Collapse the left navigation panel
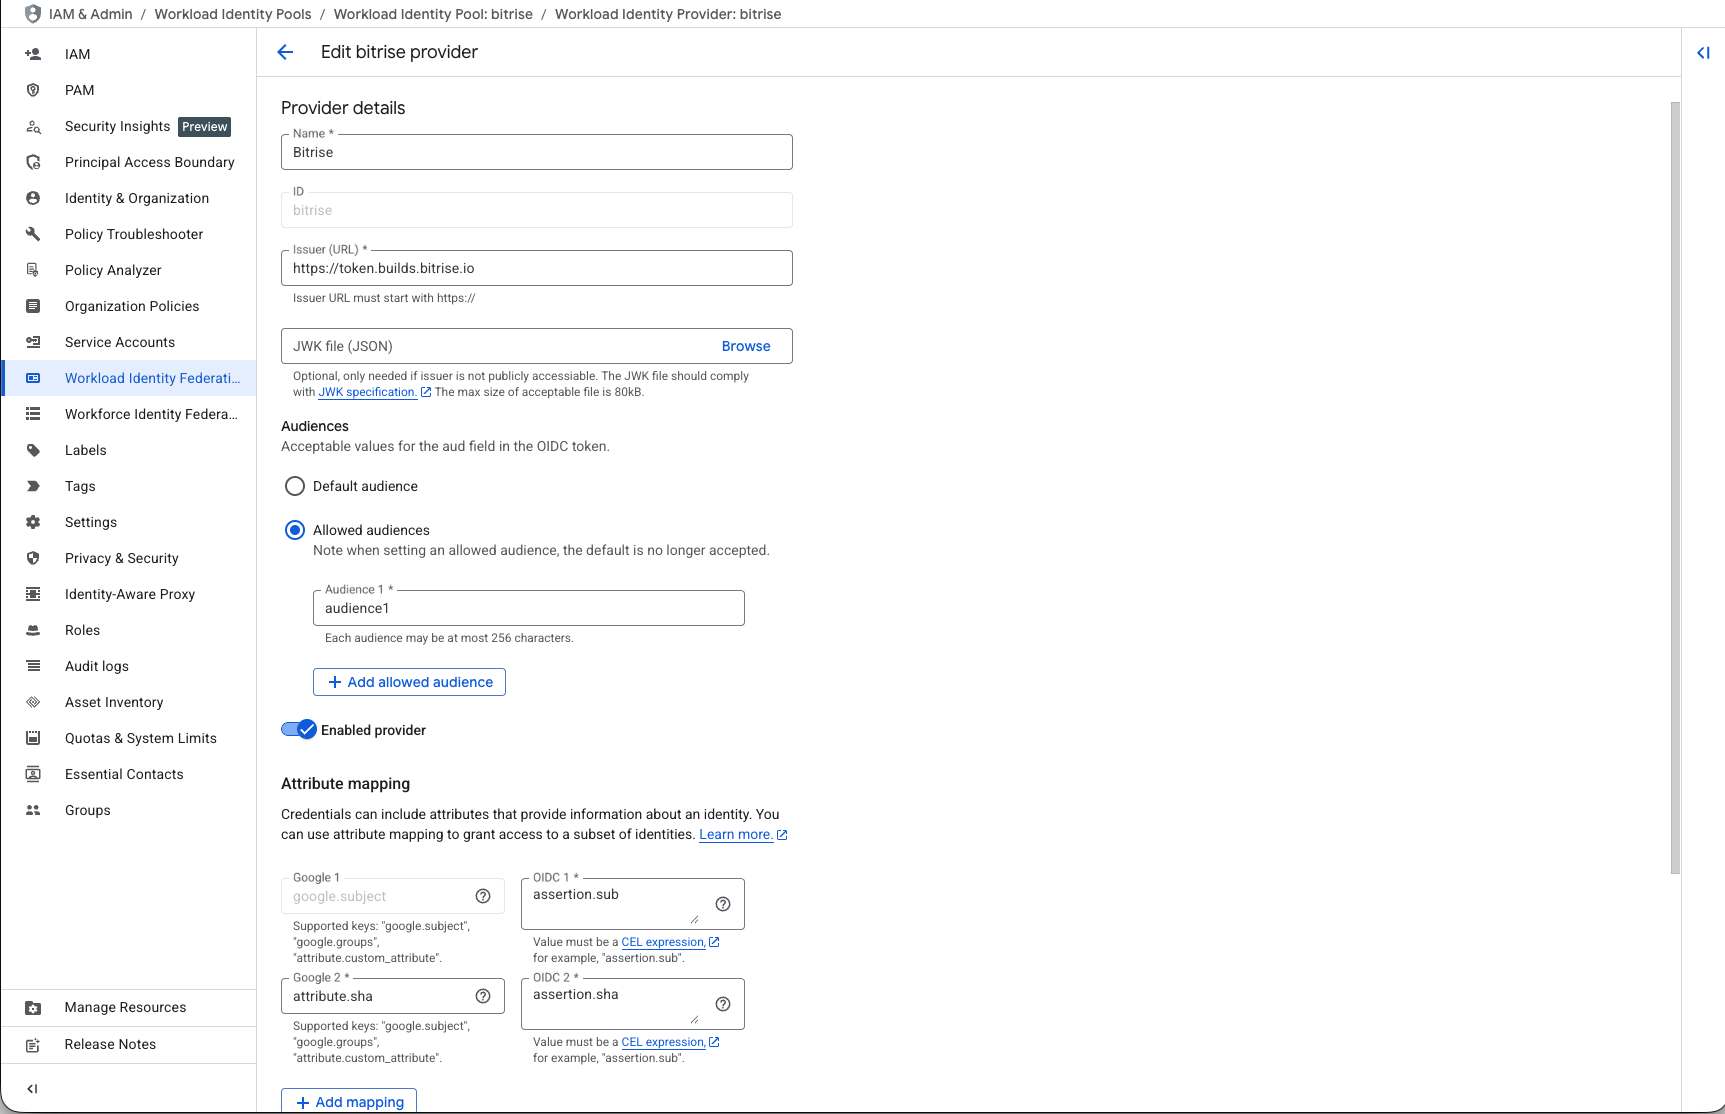The height and width of the screenshot is (1114, 1725). click(x=31, y=1088)
